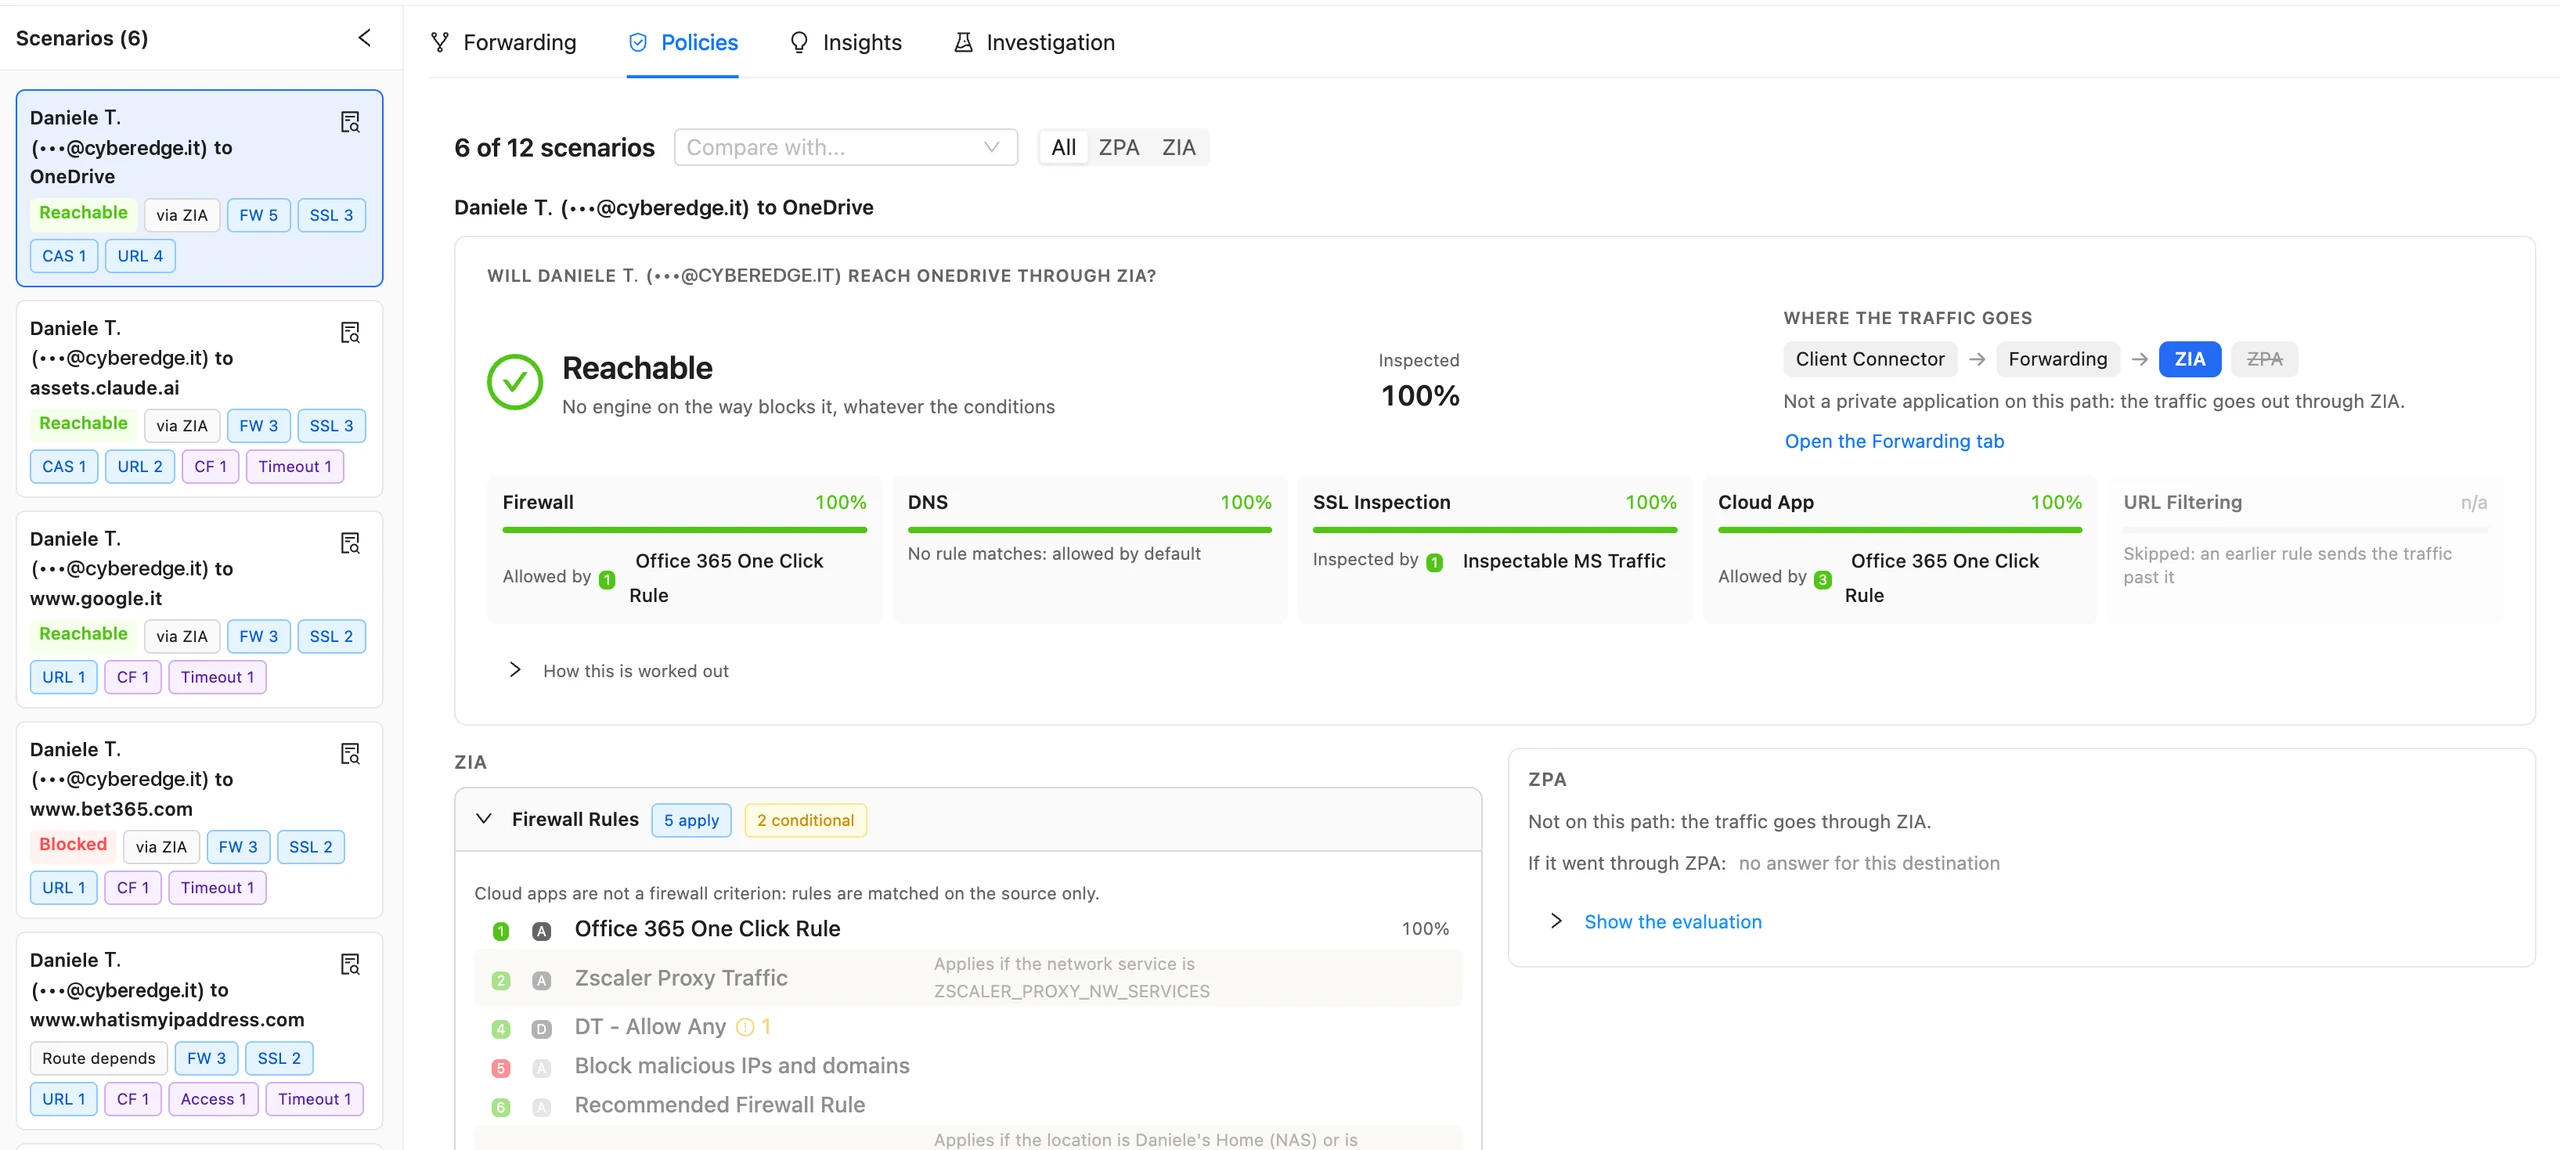Open details icon on the assets.claude.ai scenario card
The width and height of the screenshot is (2560, 1150).
pos(350,332)
